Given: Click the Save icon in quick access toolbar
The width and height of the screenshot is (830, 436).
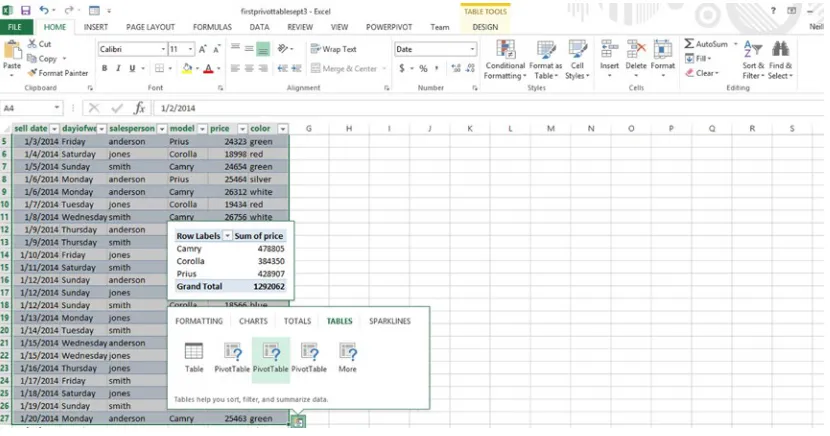Looking at the screenshot, I should pos(25,10).
